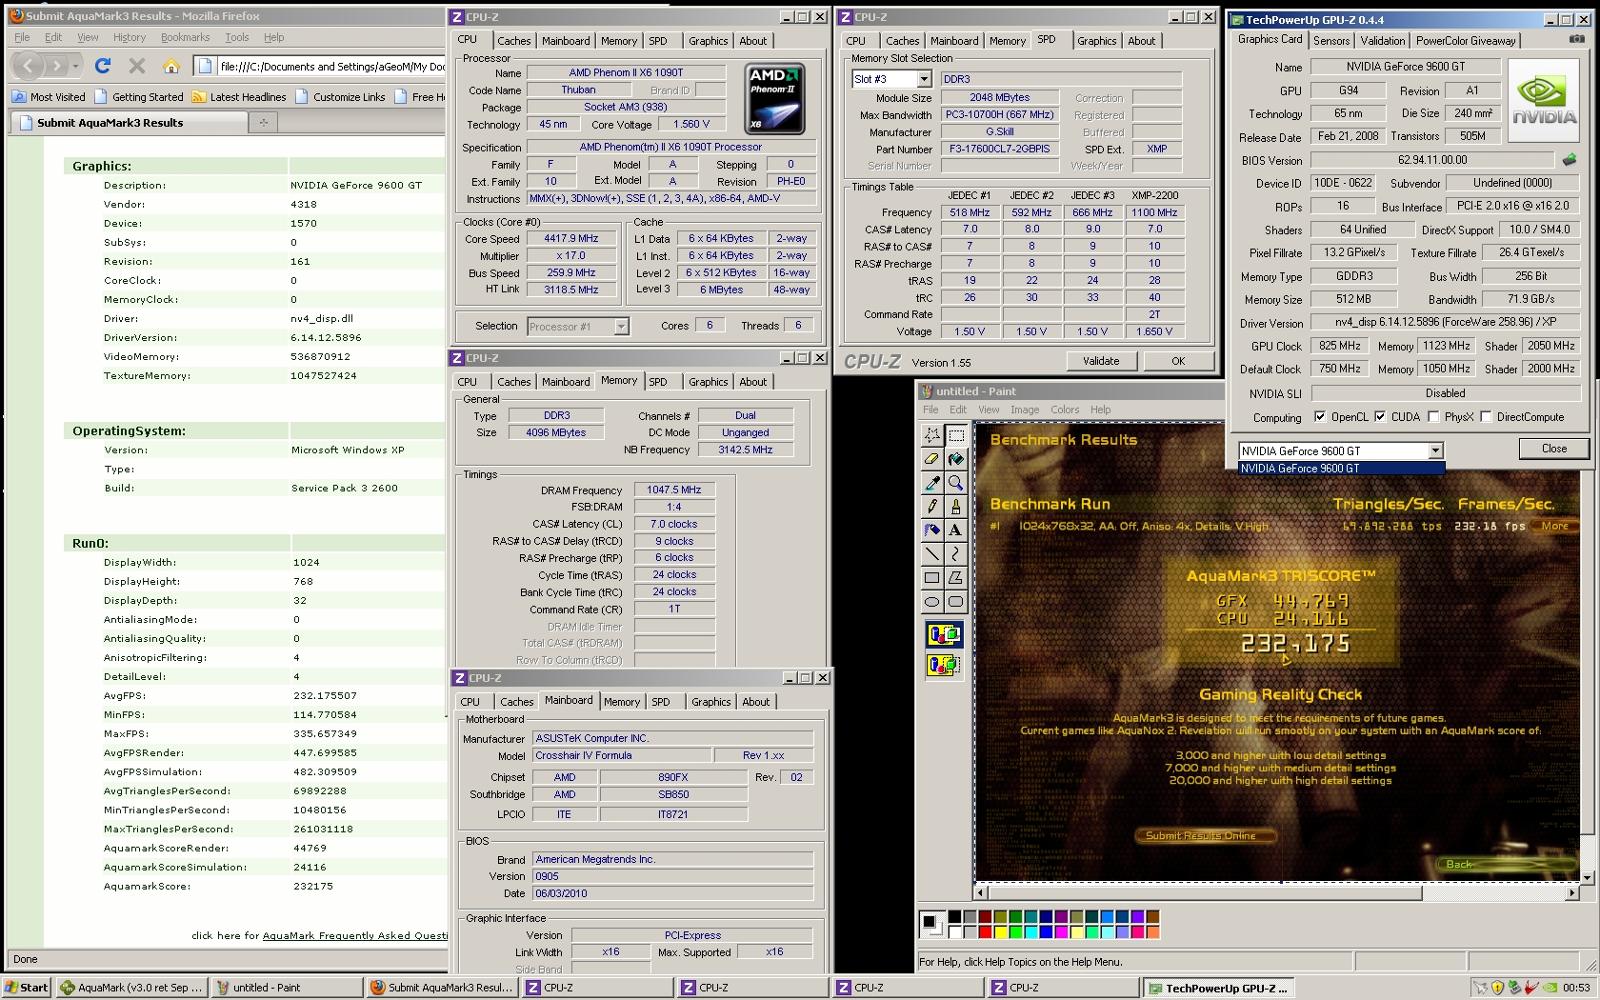The height and width of the screenshot is (1000, 1600).
Task: Pick the Eraser tool in Paint
Action: click(x=932, y=459)
